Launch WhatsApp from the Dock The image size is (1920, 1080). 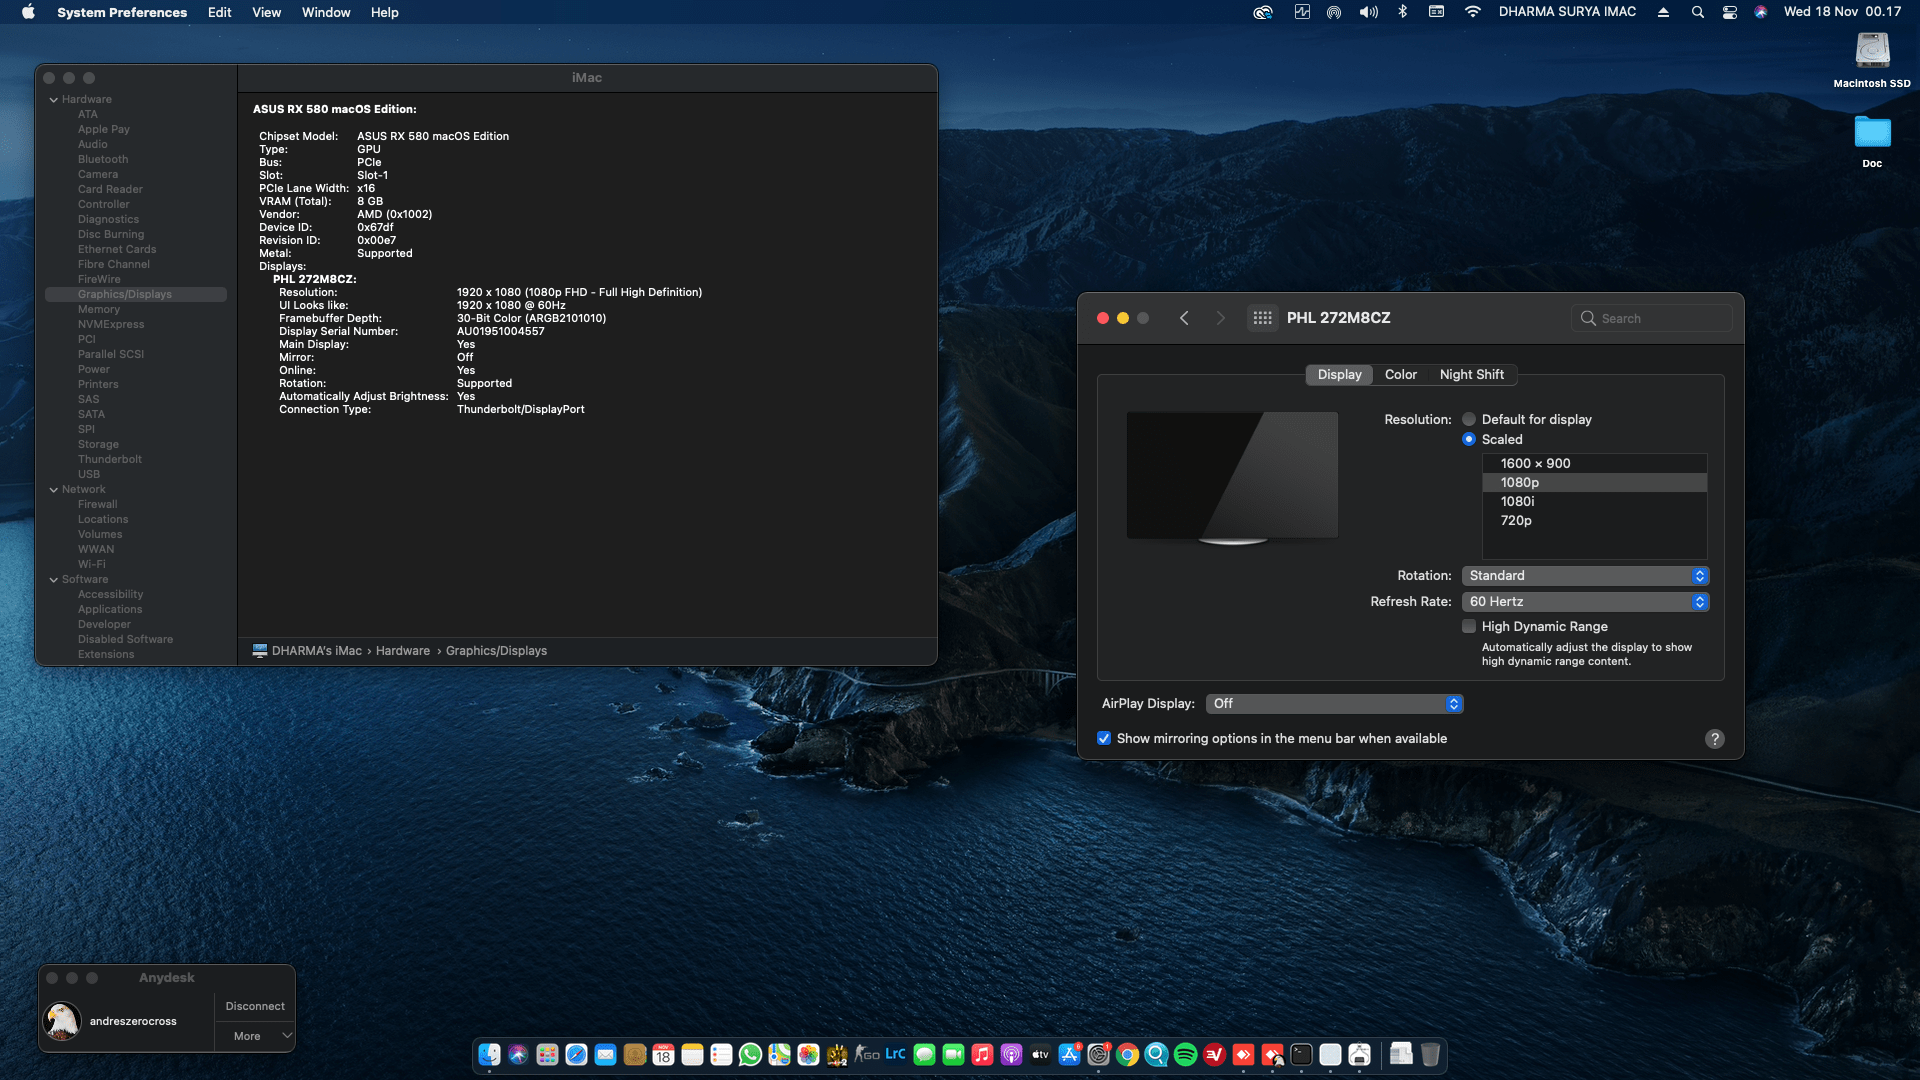(x=748, y=1054)
